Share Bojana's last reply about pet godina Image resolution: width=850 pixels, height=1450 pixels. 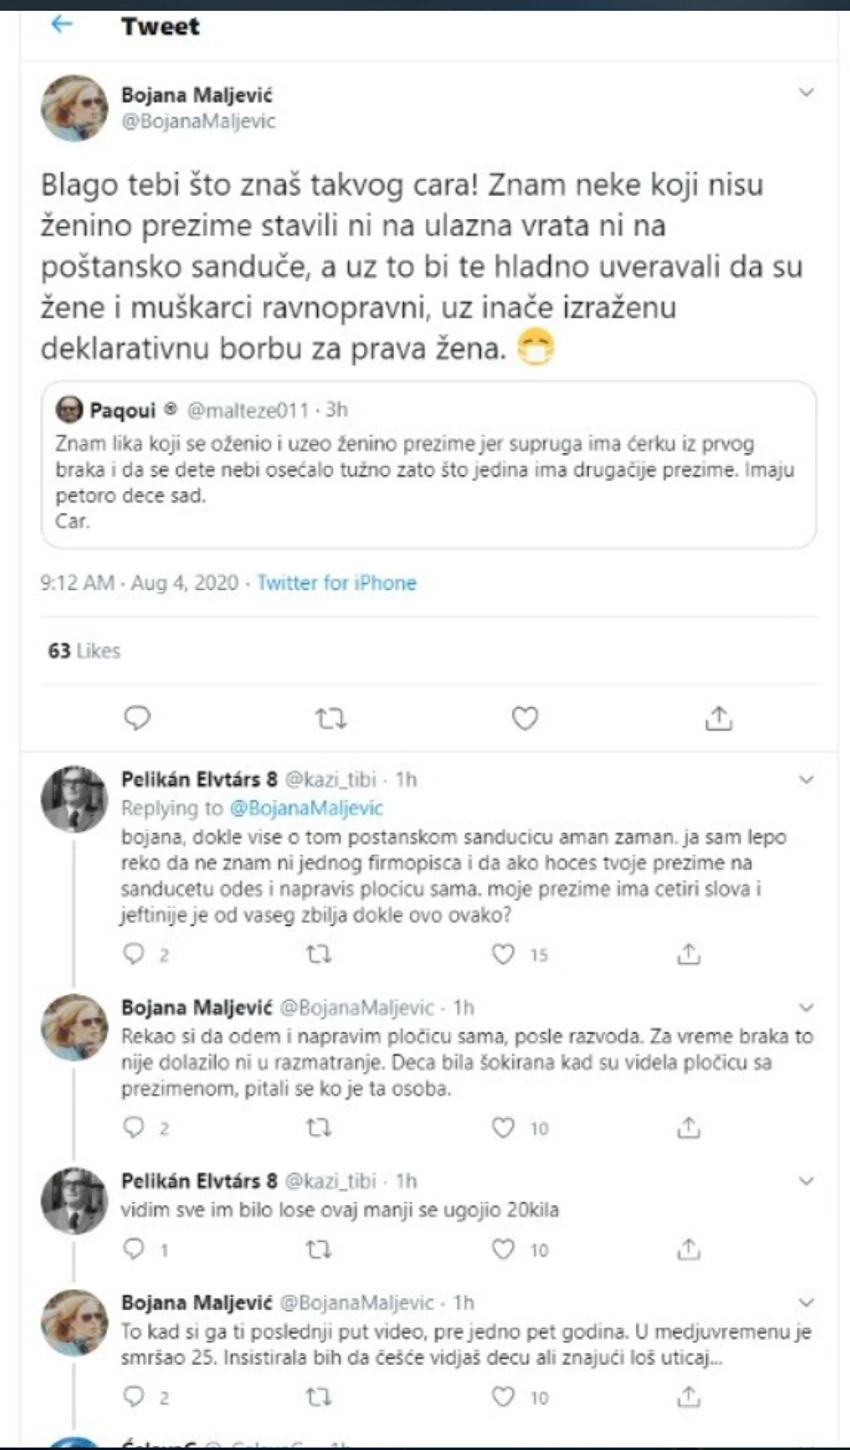tap(688, 1396)
